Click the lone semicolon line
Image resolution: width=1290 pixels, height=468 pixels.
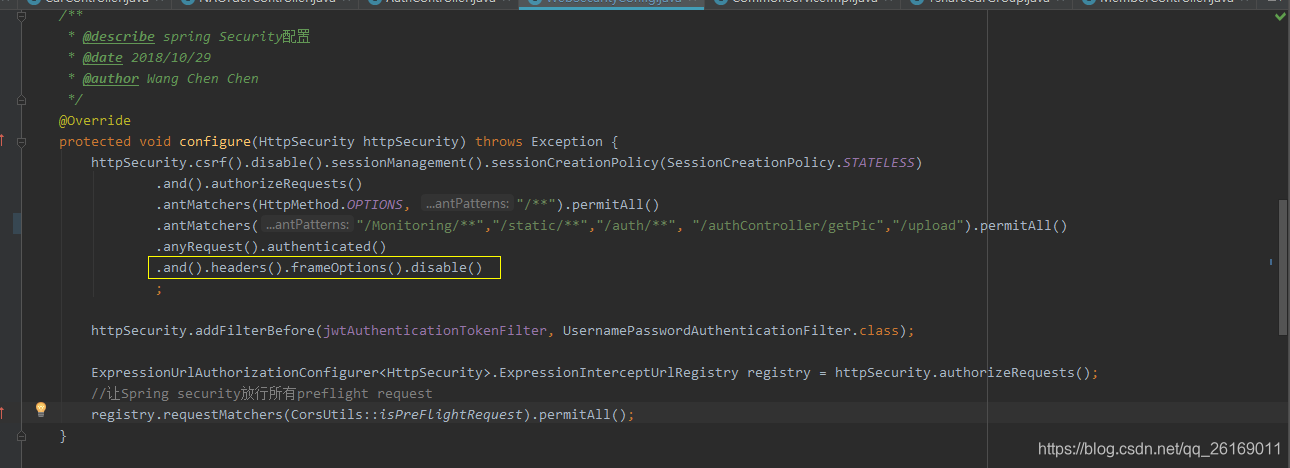point(158,288)
